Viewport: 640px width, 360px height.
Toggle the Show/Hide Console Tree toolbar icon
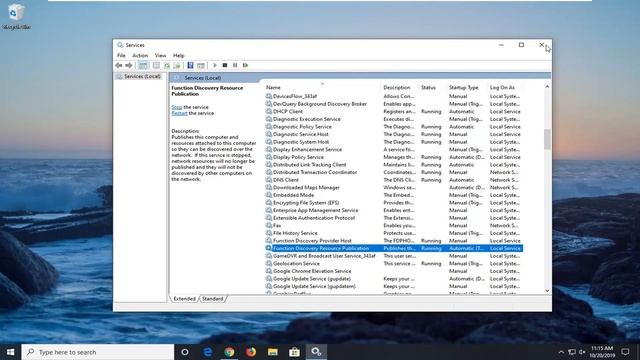pos(143,65)
